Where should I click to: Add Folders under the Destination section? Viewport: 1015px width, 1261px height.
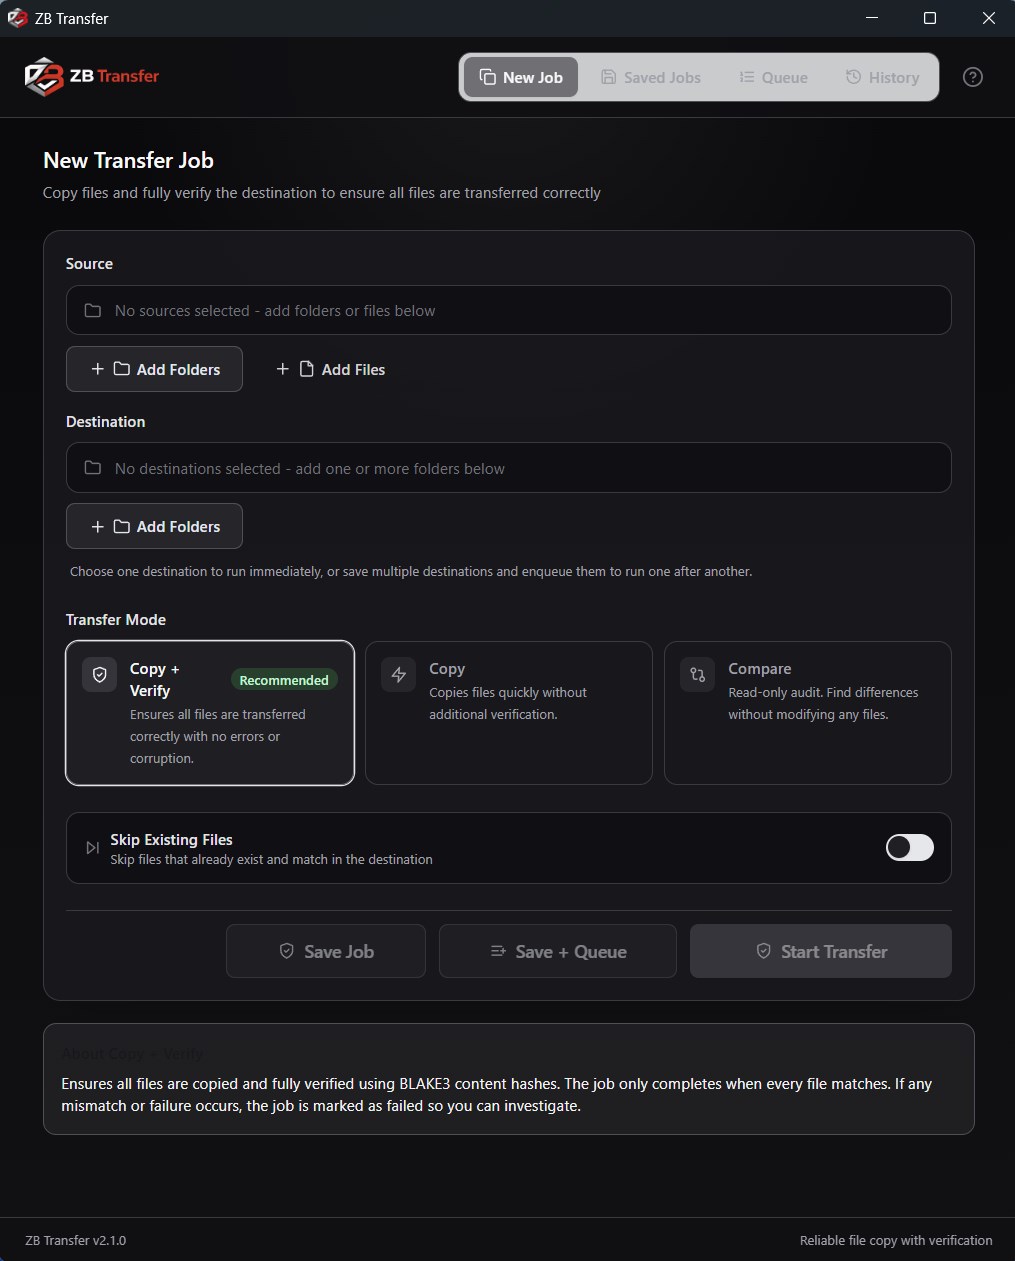click(154, 526)
